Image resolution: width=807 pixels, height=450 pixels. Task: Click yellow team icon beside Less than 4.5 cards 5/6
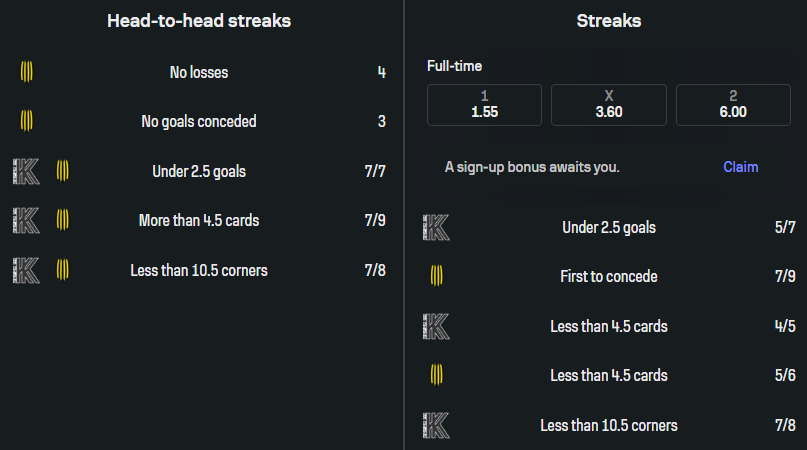(x=436, y=375)
